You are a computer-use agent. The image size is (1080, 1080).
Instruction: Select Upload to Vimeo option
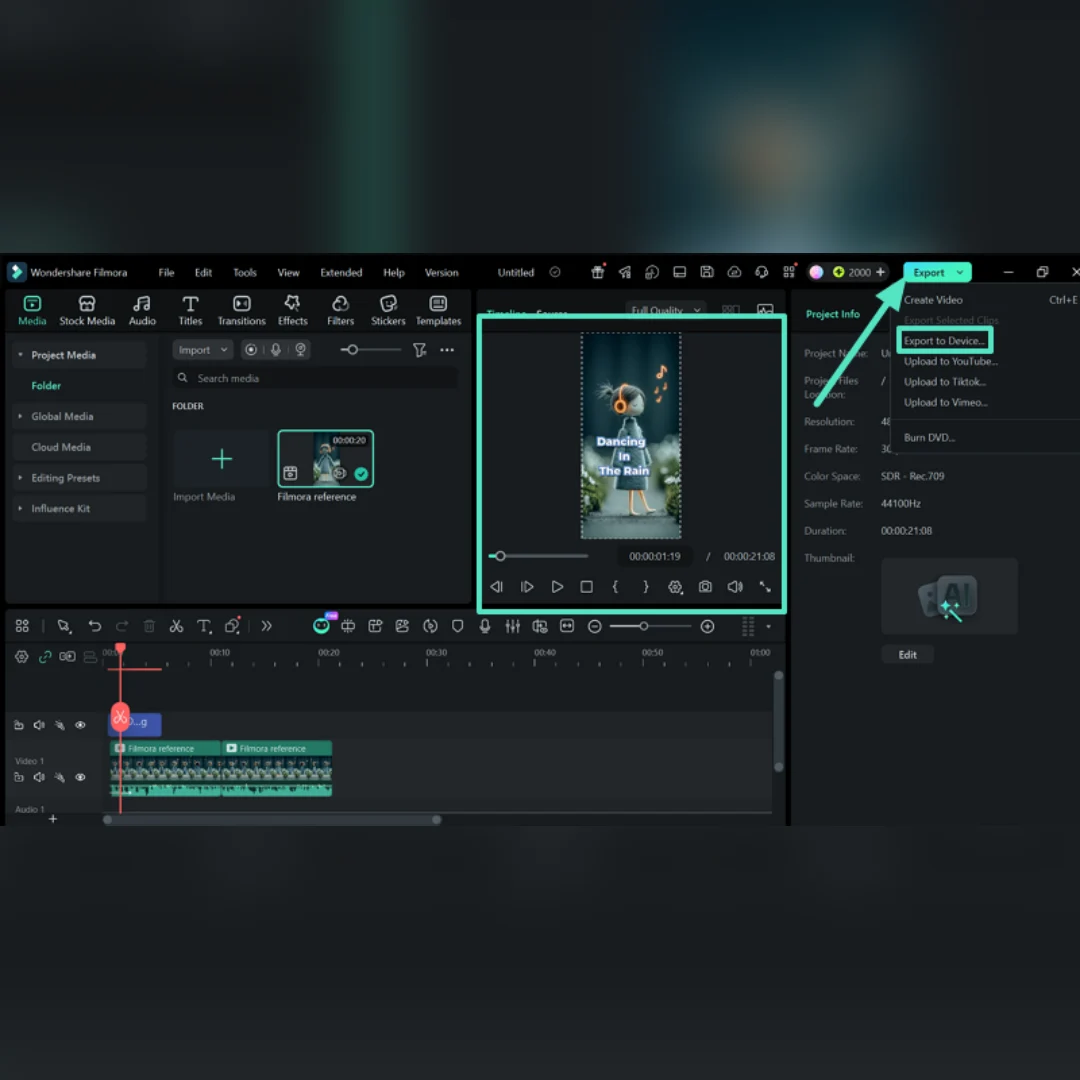coord(945,403)
